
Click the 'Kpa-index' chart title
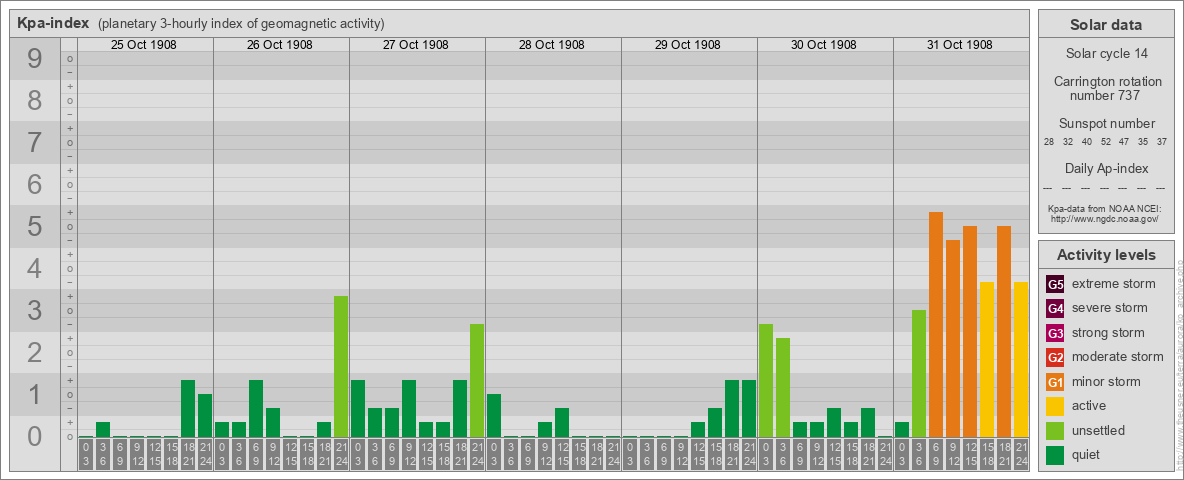click(54, 23)
